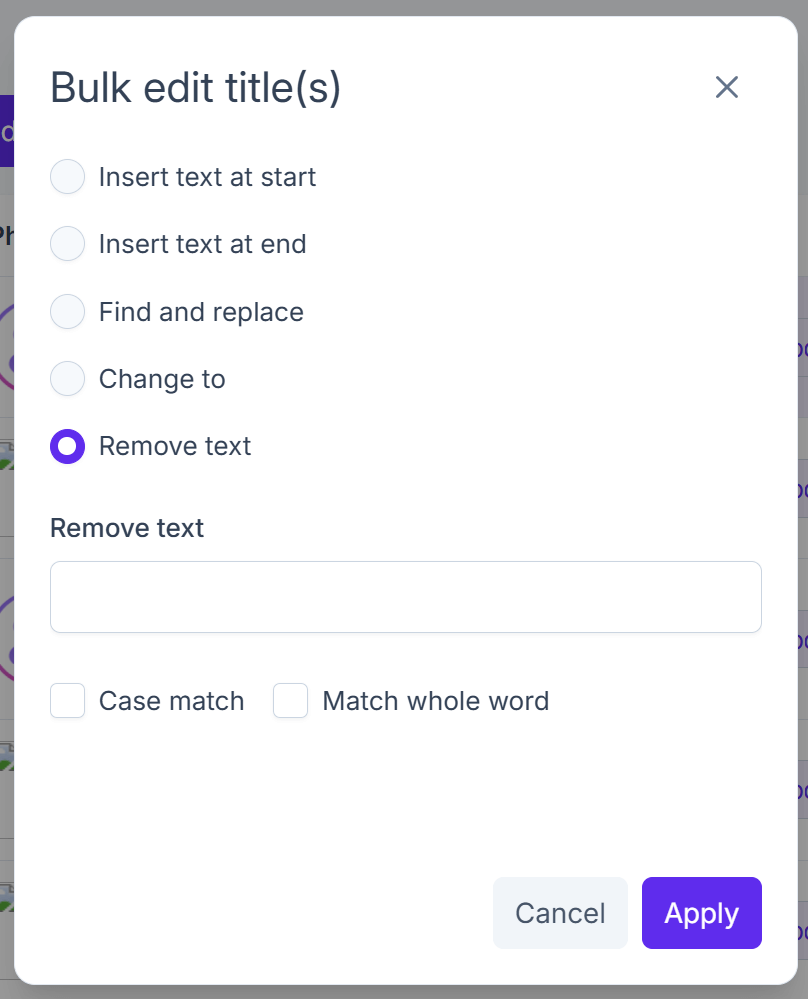Choose the "Find and replace" mode
The height and width of the screenshot is (999, 808).
pos(67,311)
